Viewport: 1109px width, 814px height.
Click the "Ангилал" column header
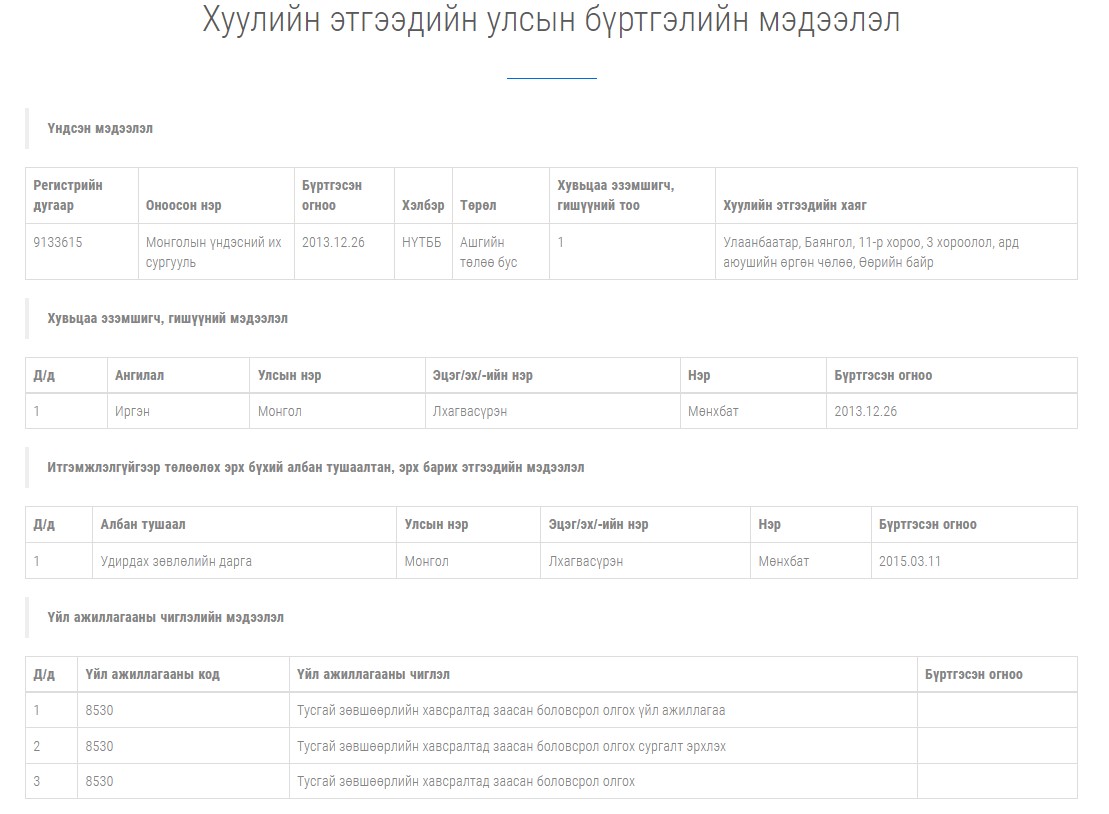pos(139,375)
